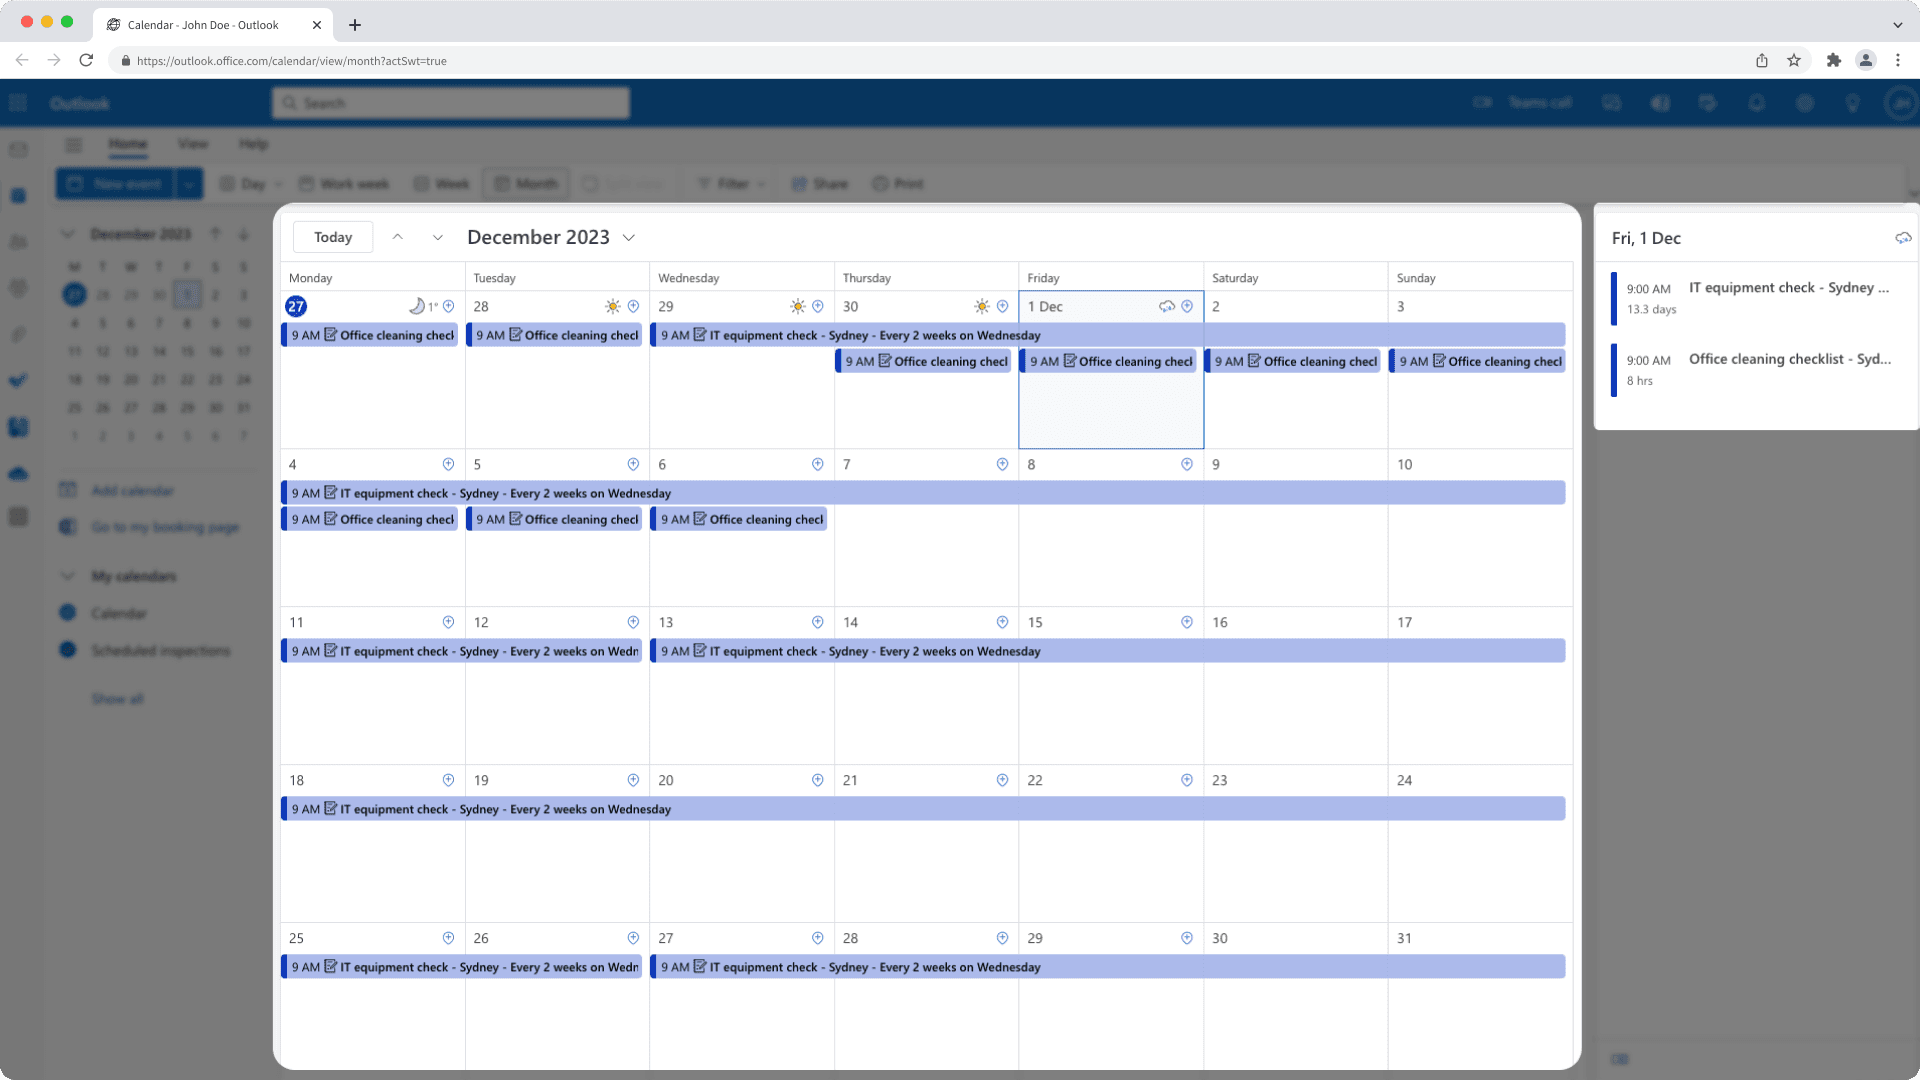Open OneDrive from the left app rail
Image resolution: width=1920 pixels, height=1080 pixels.
(x=18, y=473)
